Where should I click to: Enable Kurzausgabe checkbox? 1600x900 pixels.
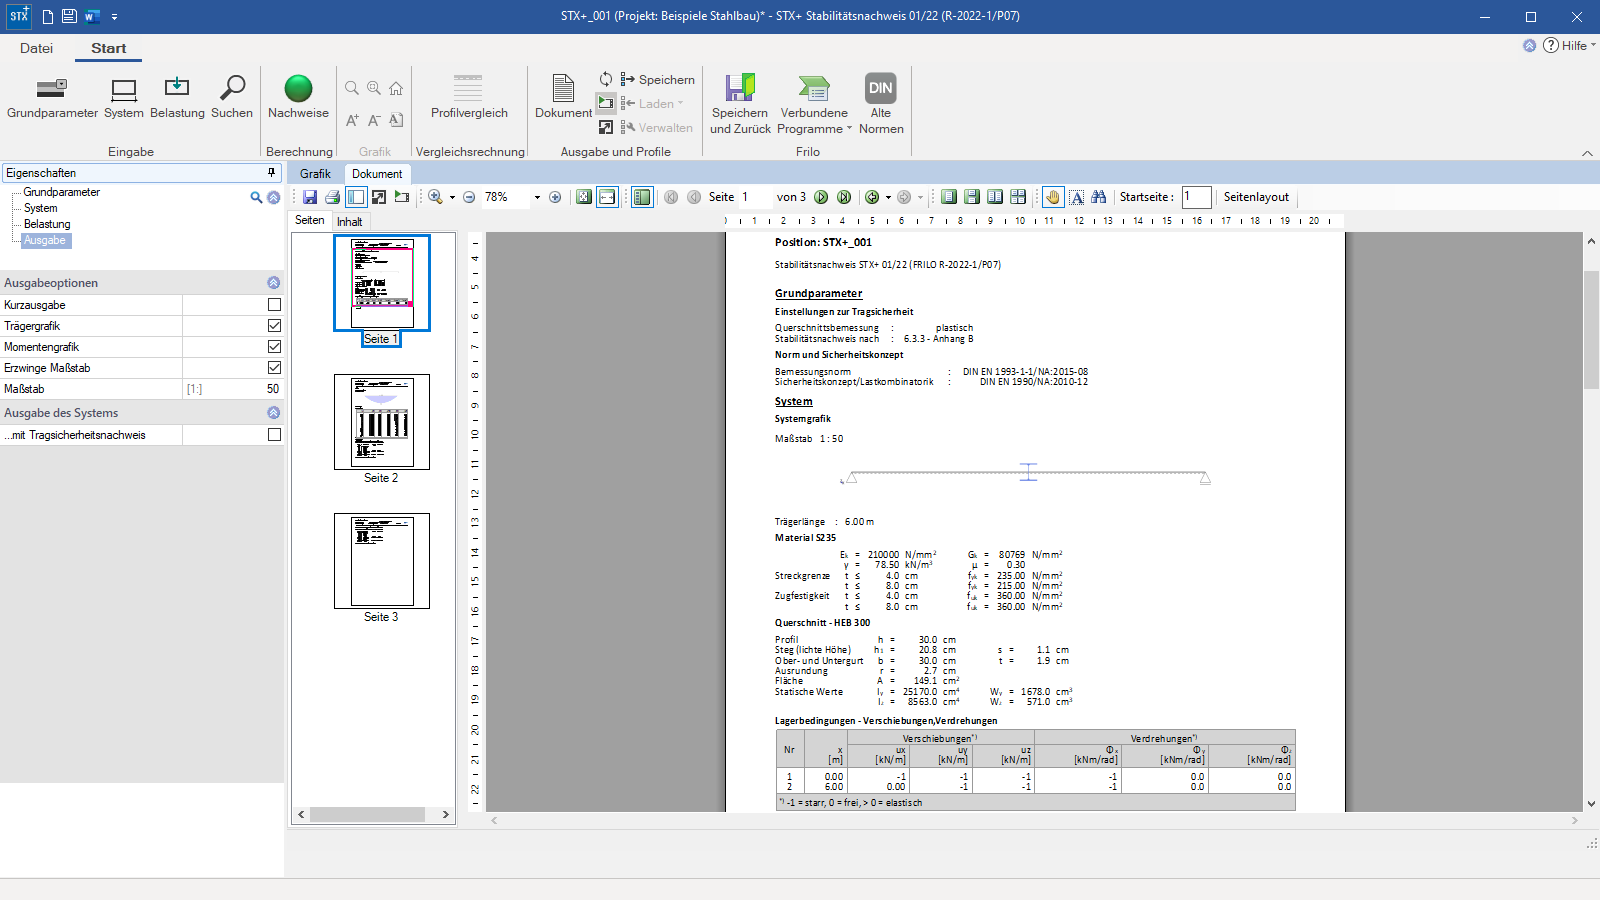[274, 305]
